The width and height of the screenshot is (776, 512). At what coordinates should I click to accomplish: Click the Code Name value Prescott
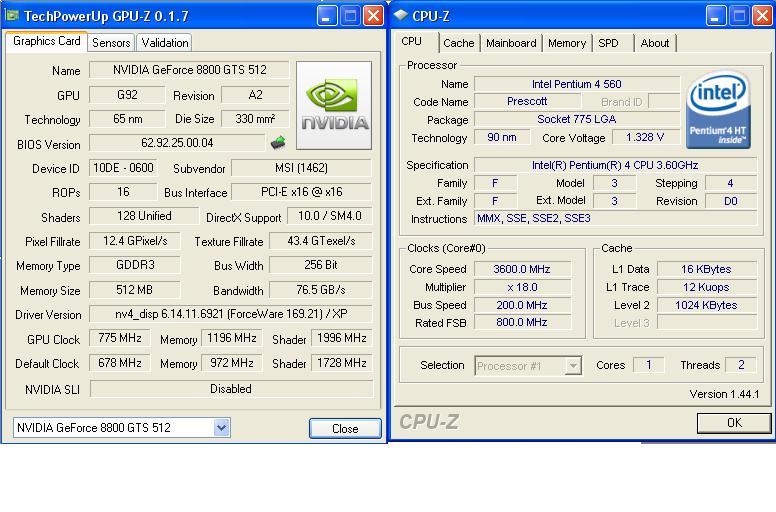pos(527,101)
